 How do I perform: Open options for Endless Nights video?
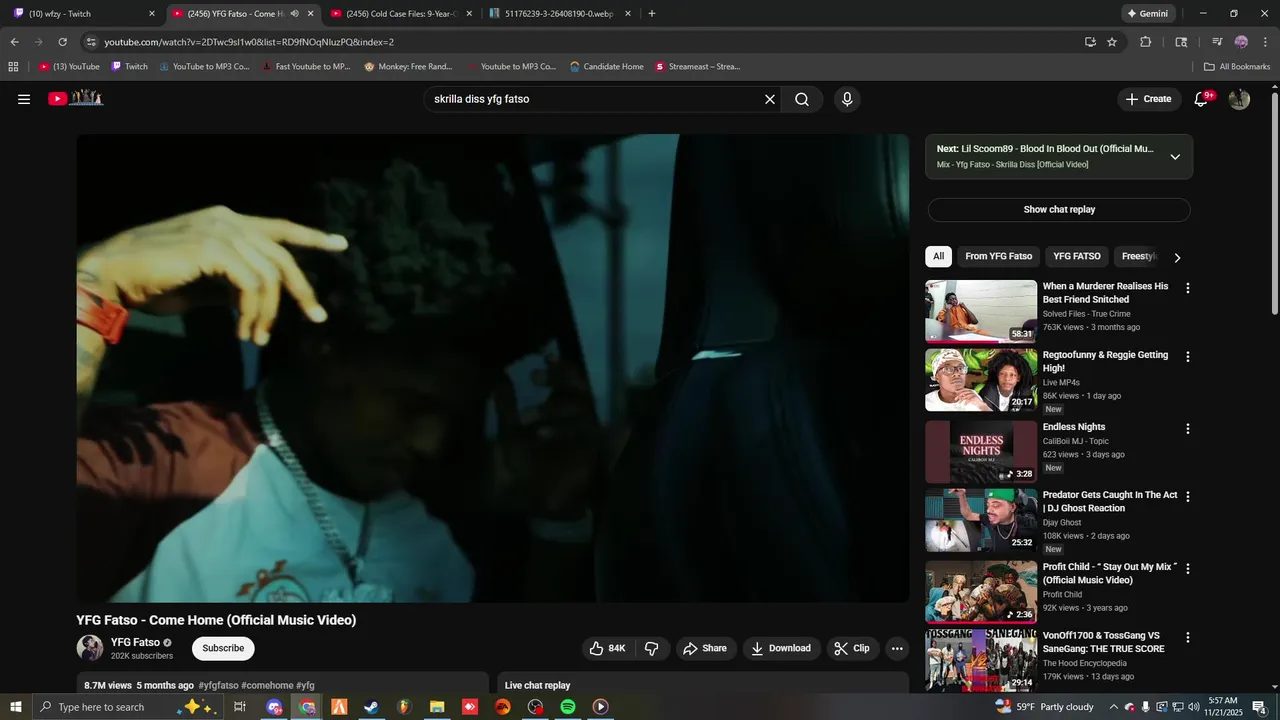pos(1188,429)
